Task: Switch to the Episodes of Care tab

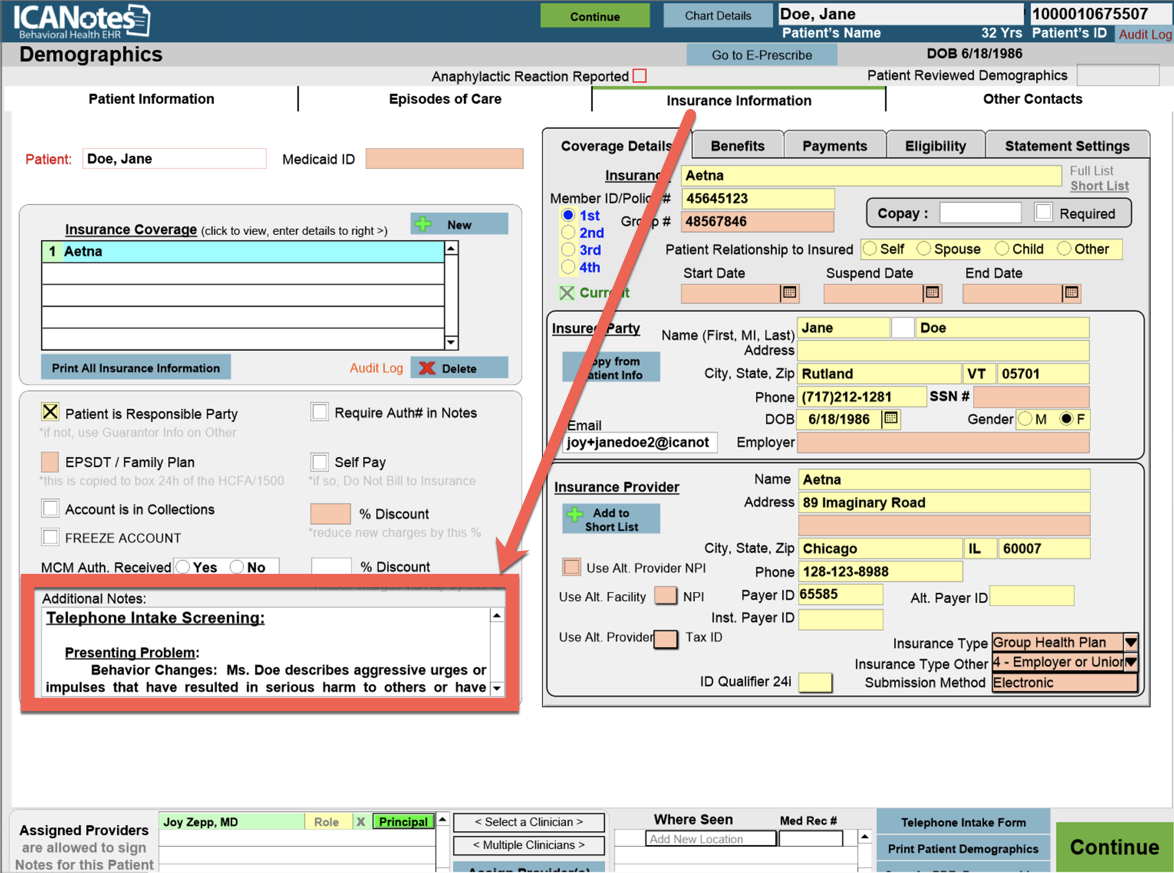Action: click(445, 99)
